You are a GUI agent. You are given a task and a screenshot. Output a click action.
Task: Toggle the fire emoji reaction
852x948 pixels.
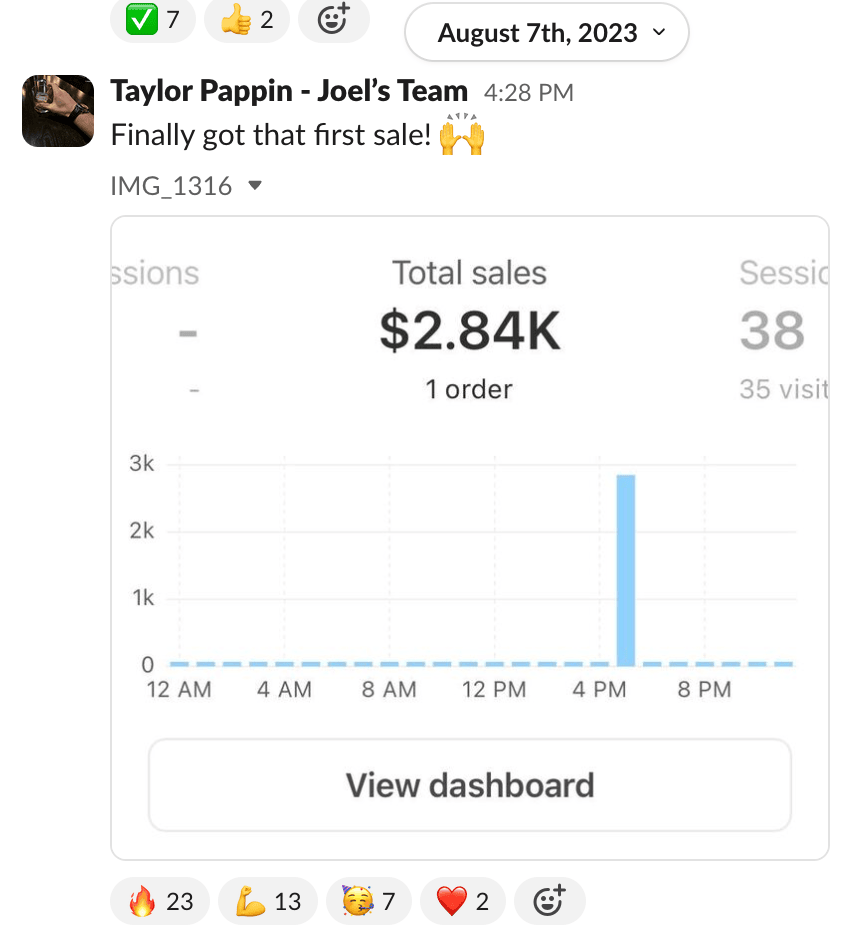[x=160, y=901]
